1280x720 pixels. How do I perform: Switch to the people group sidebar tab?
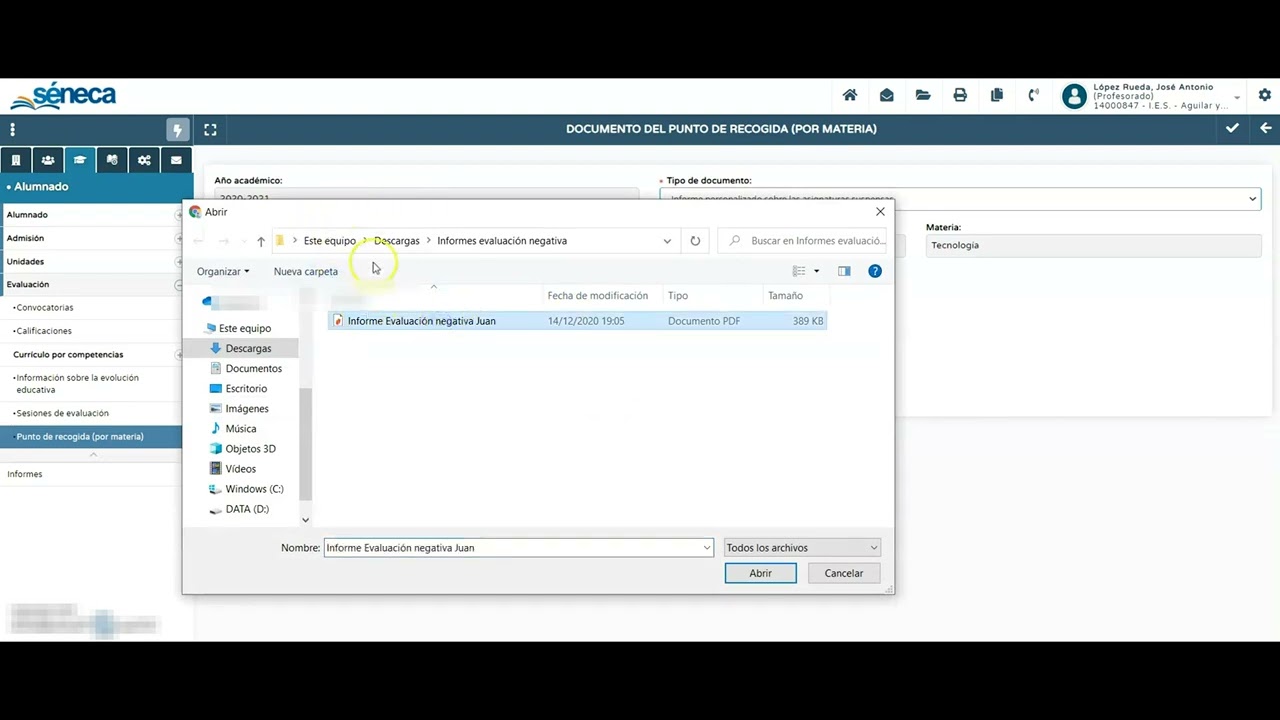[48, 160]
